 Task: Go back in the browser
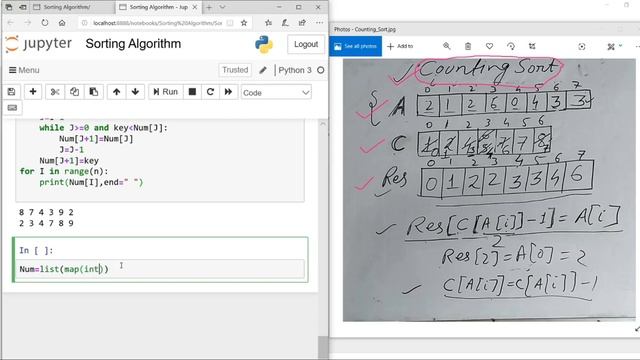pos(11,23)
